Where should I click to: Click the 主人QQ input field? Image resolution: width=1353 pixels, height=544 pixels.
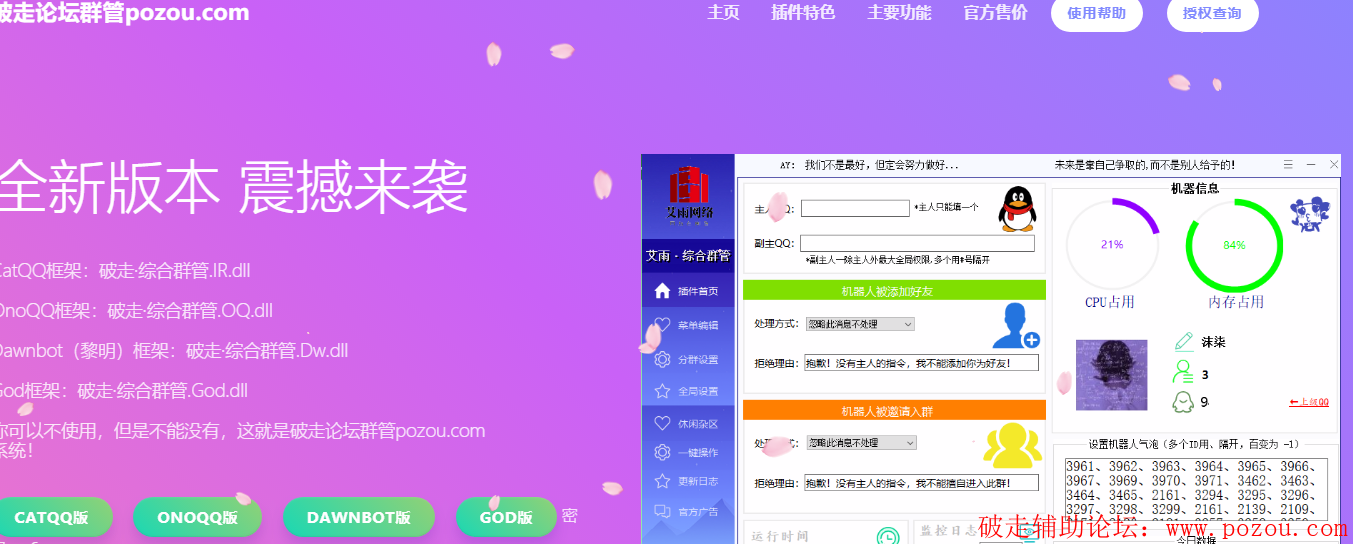[x=855, y=208]
